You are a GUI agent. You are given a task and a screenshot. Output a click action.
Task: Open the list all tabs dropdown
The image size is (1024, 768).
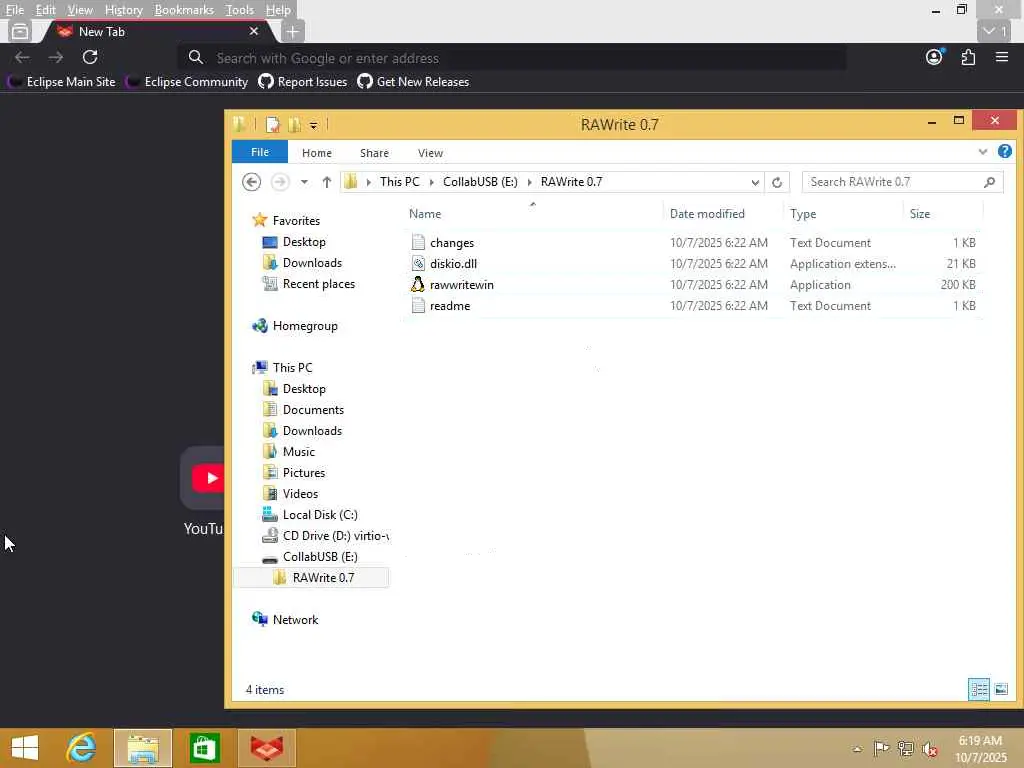tap(995, 31)
